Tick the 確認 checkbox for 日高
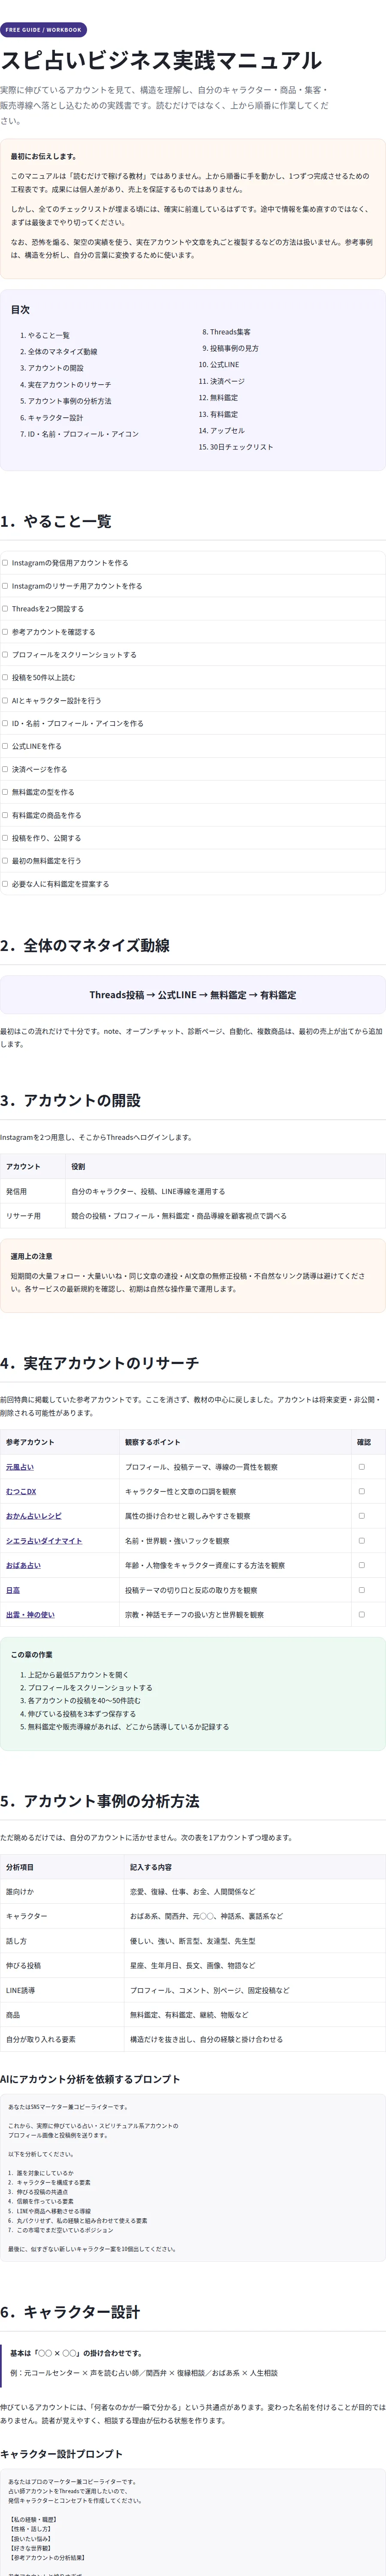The image size is (386, 2576). point(362,1590)
